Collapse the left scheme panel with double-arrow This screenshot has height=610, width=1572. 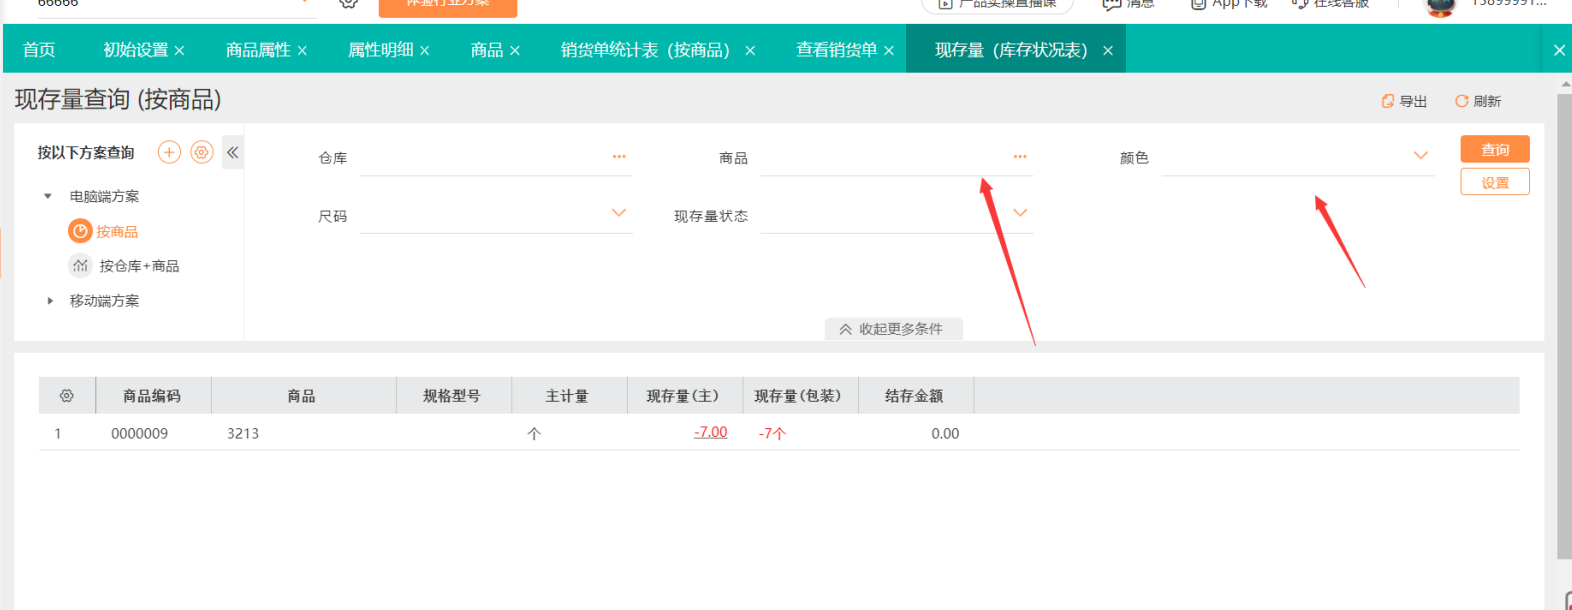coord(233,152)
